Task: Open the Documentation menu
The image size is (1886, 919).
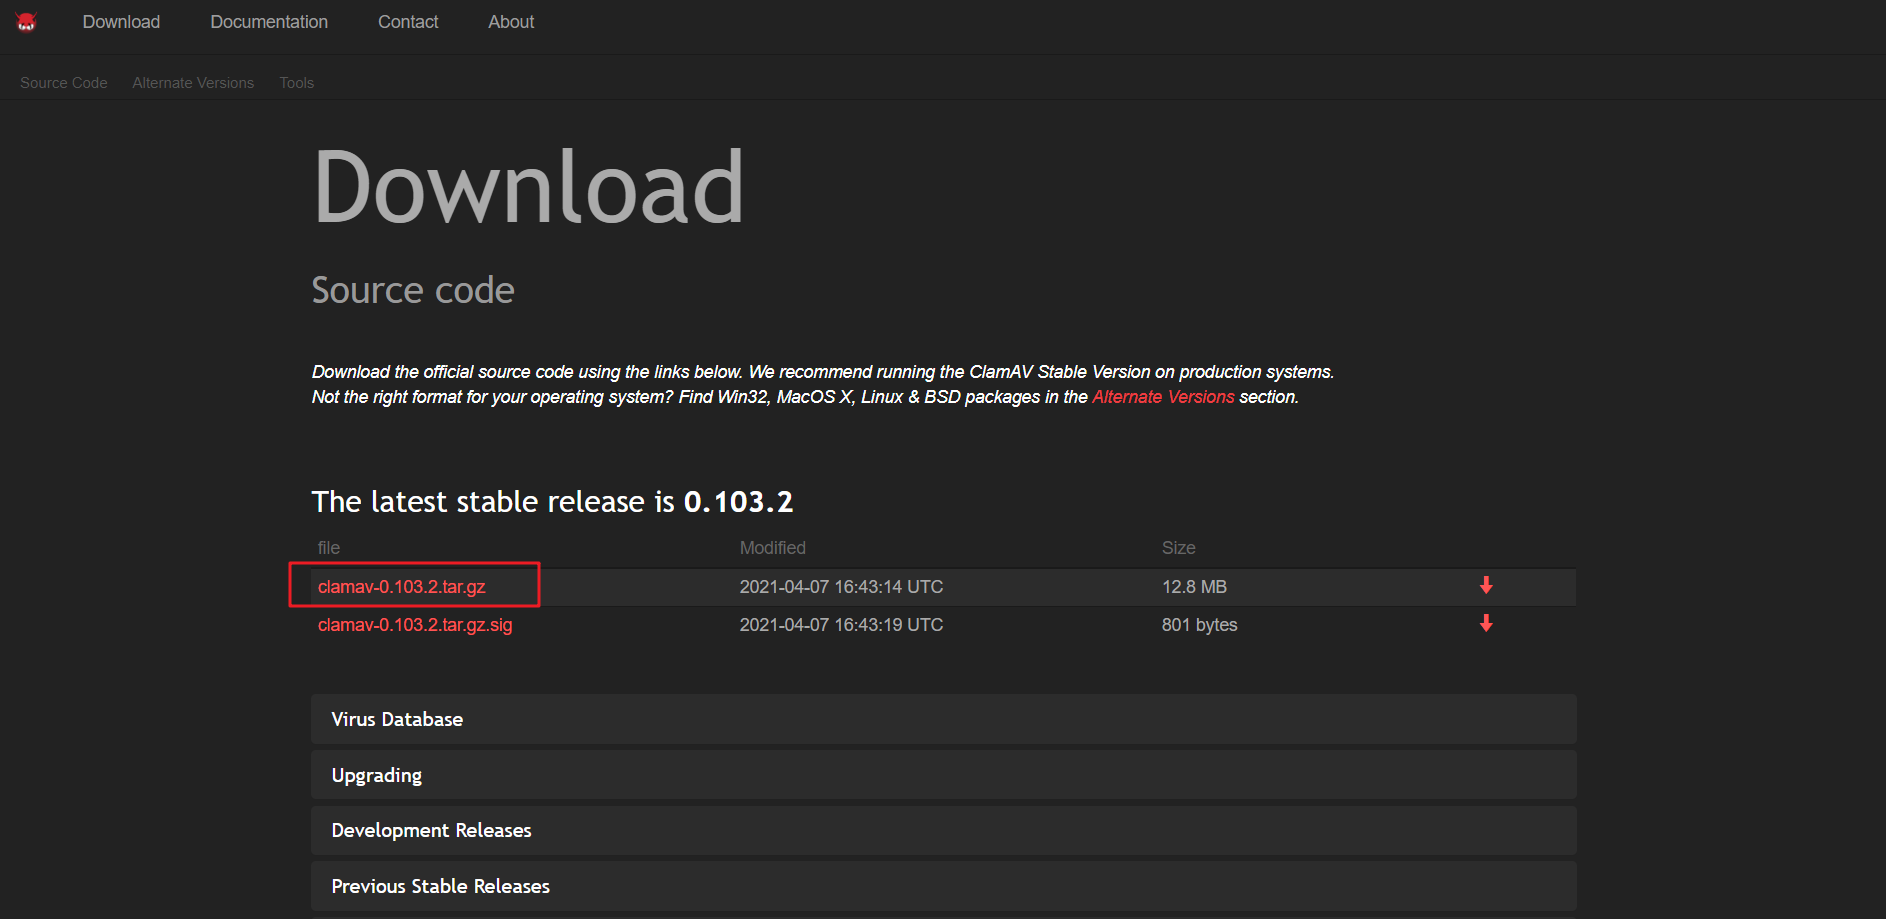Action: (269, 22)
